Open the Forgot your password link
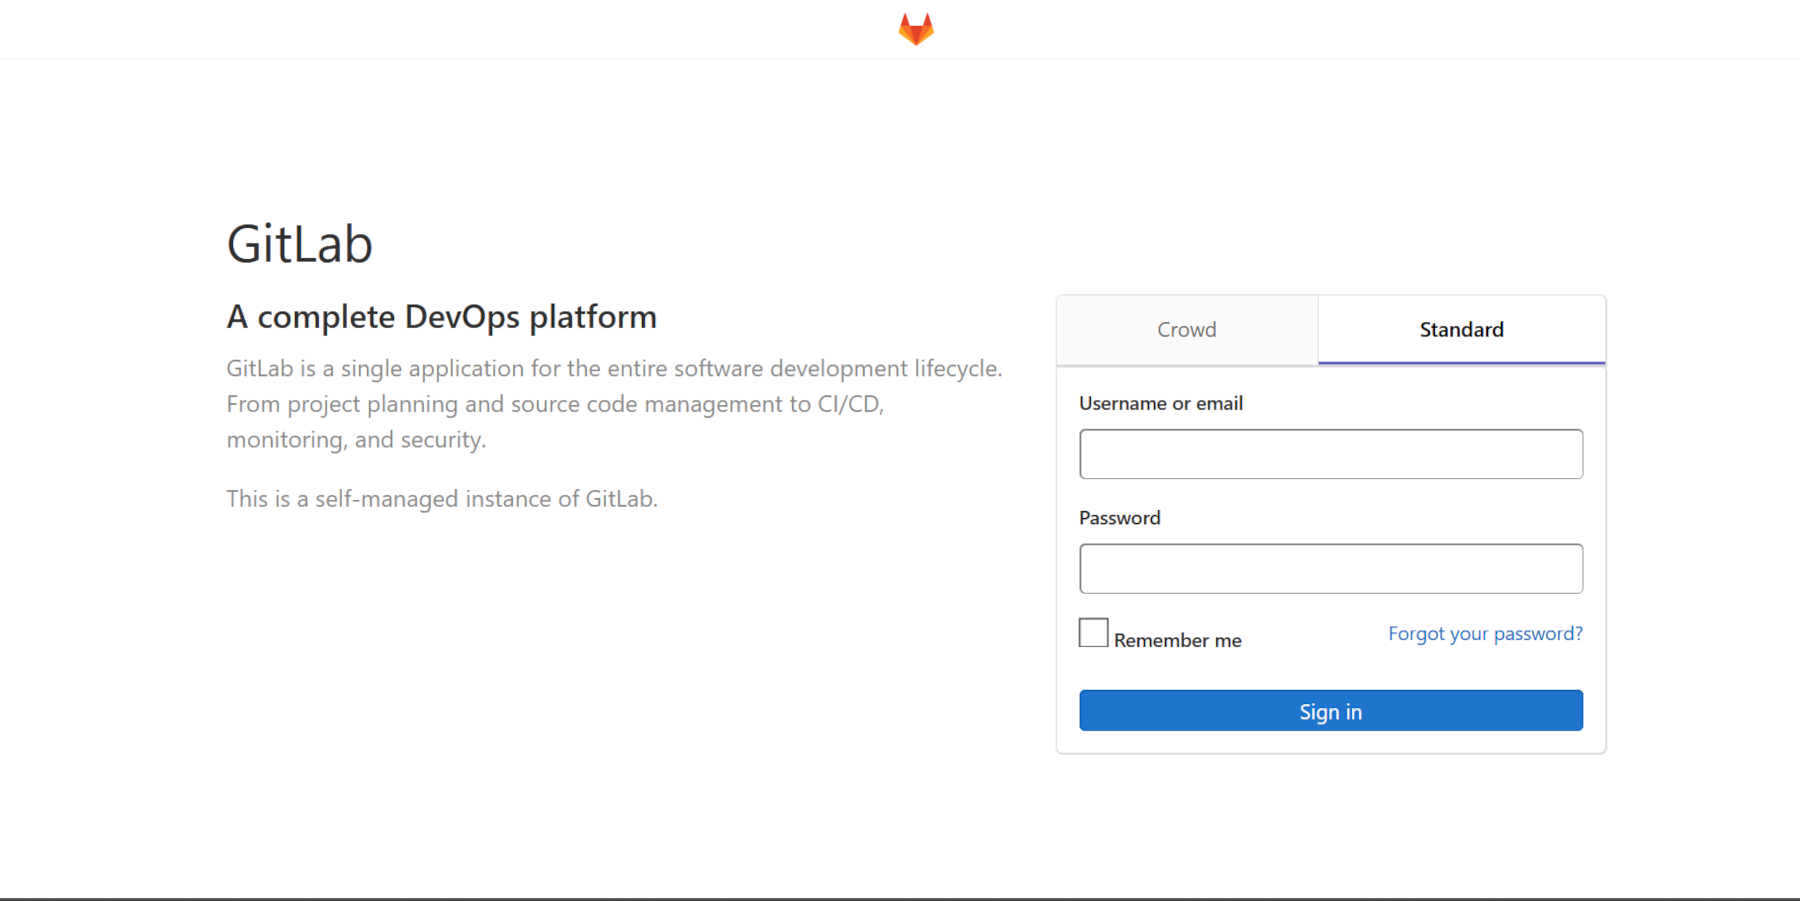The width and height of the screenshot is (1800, 901). pos(1485,634)
